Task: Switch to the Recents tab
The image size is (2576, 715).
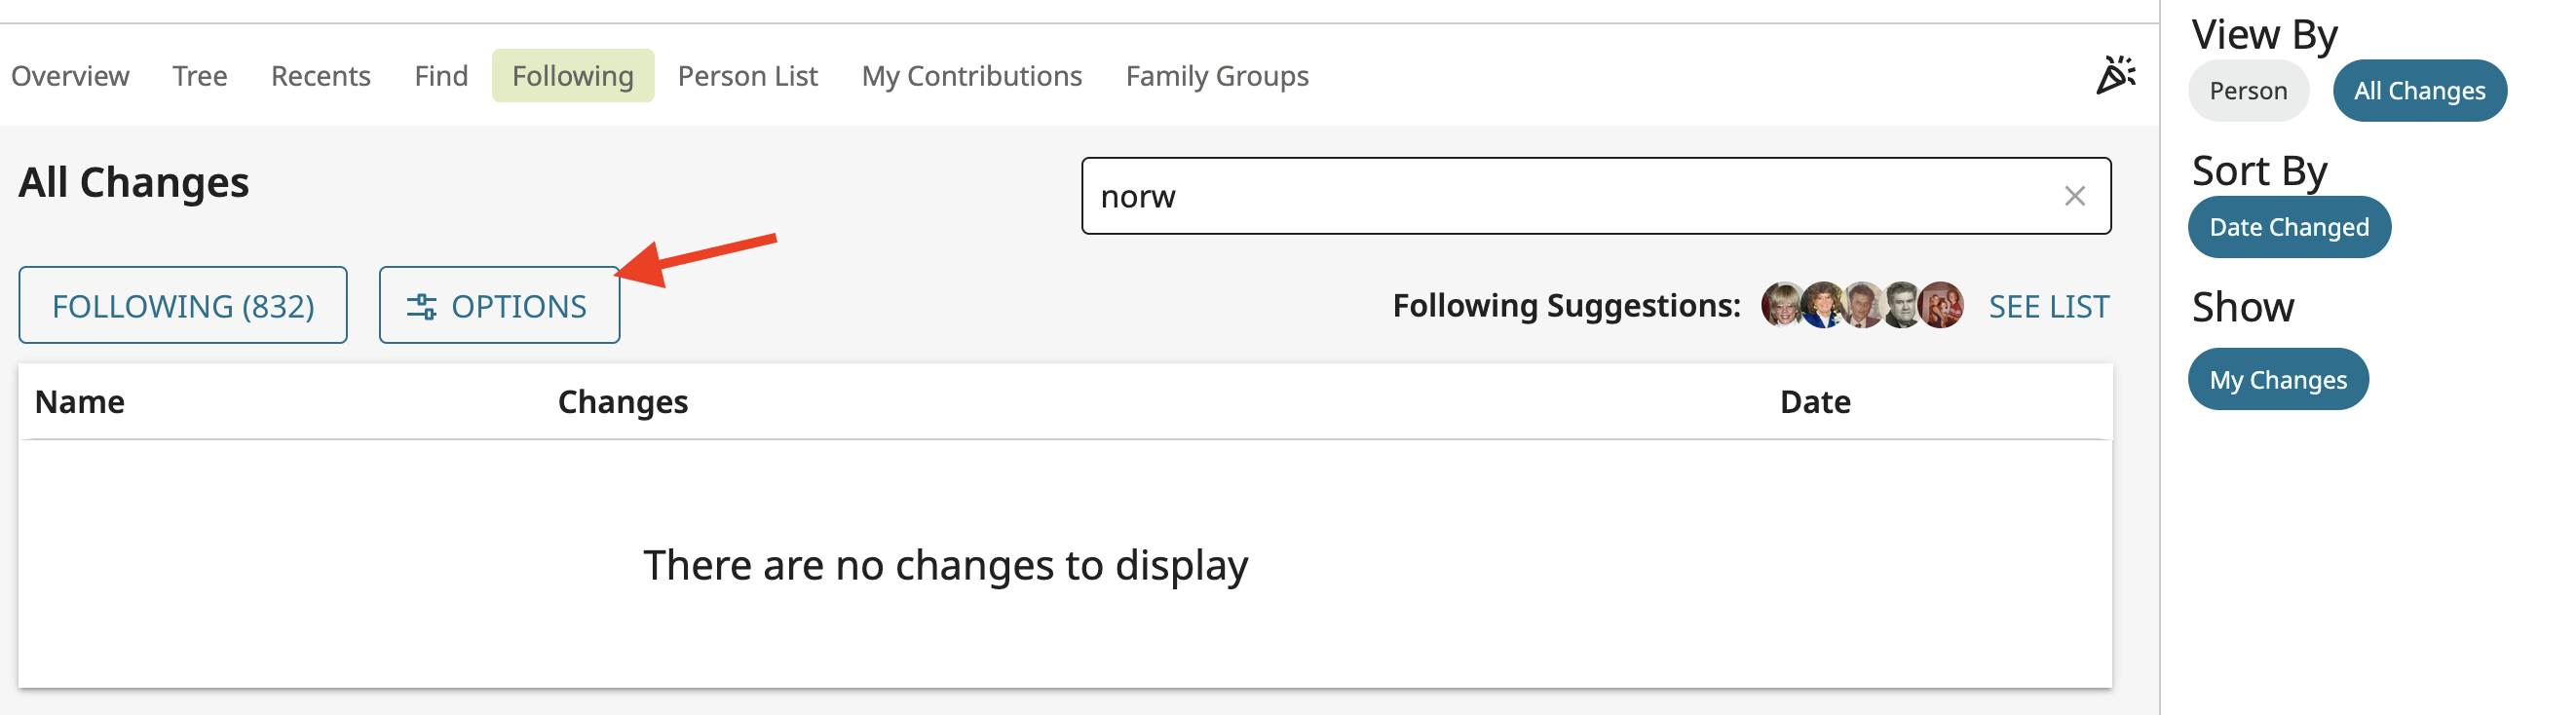Action: tap(320, 76)
